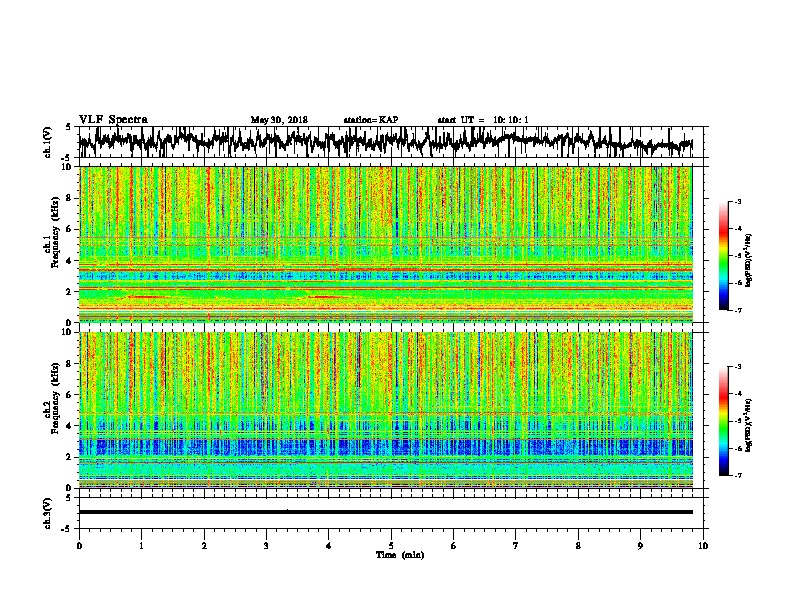Screen dimensions: 792x612
Task: Click time axis tick label "3"
Action: coord(266,546)
